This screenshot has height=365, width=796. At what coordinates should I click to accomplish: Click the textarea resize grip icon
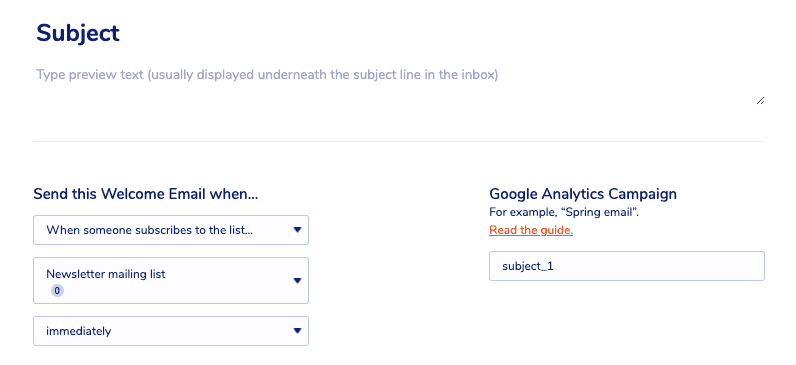click(760, 101)
